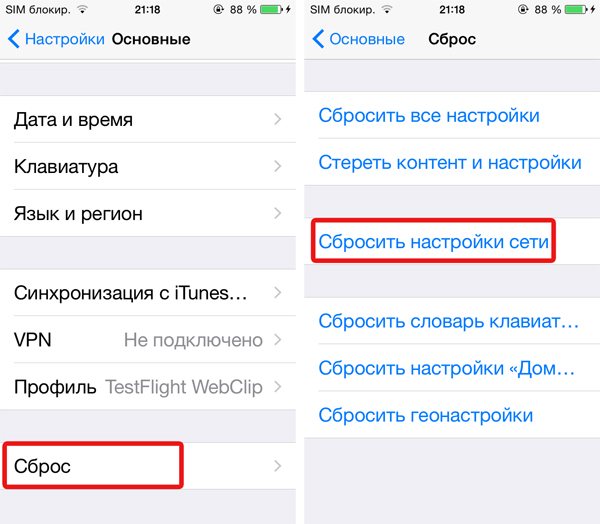Open VPN Не подключено row
Image resolution: width=600 pixels, height=524 pixels.
[x=148, y=340]
